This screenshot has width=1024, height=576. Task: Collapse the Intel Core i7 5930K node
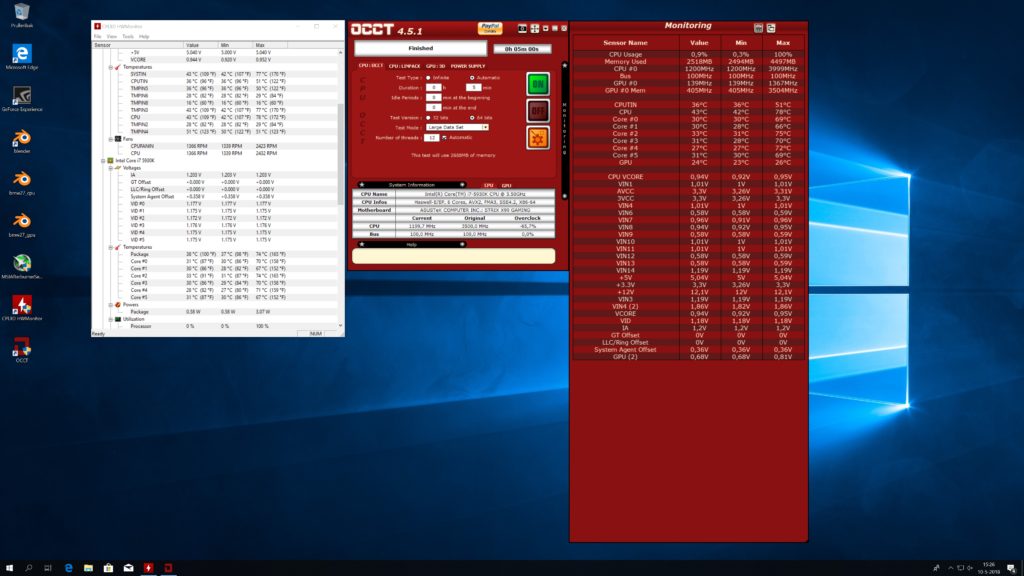103,161
